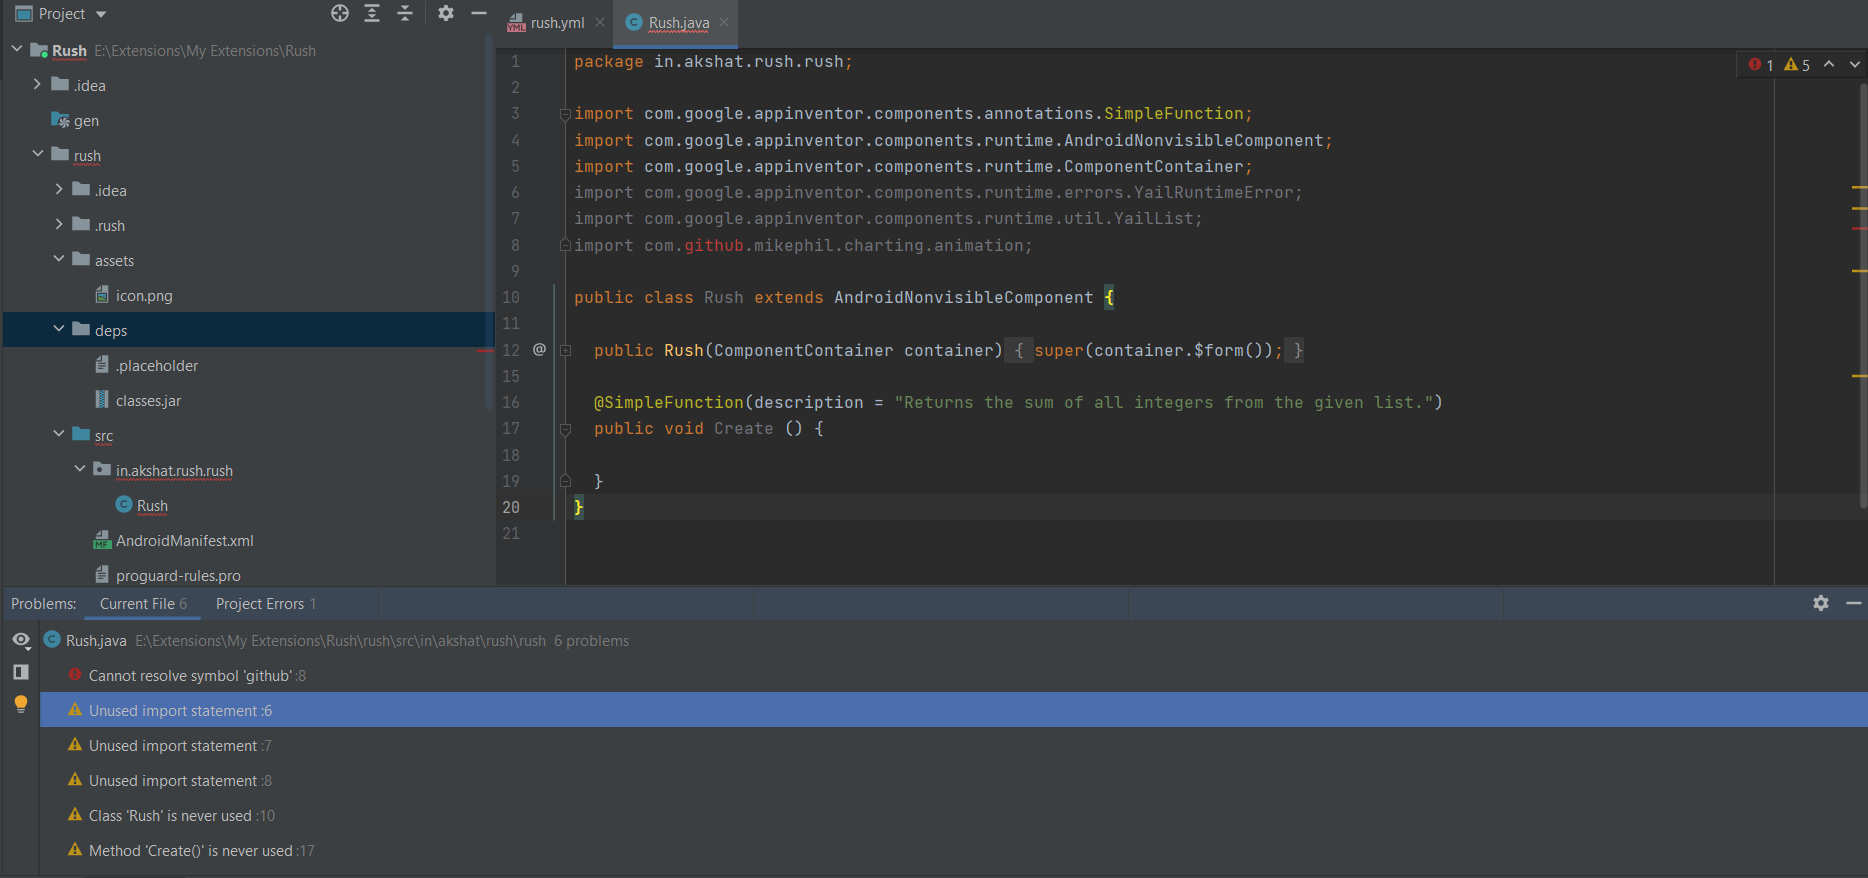Collapse the rush module folder
The image size is (1868, 878).
(x=37, y=154)
